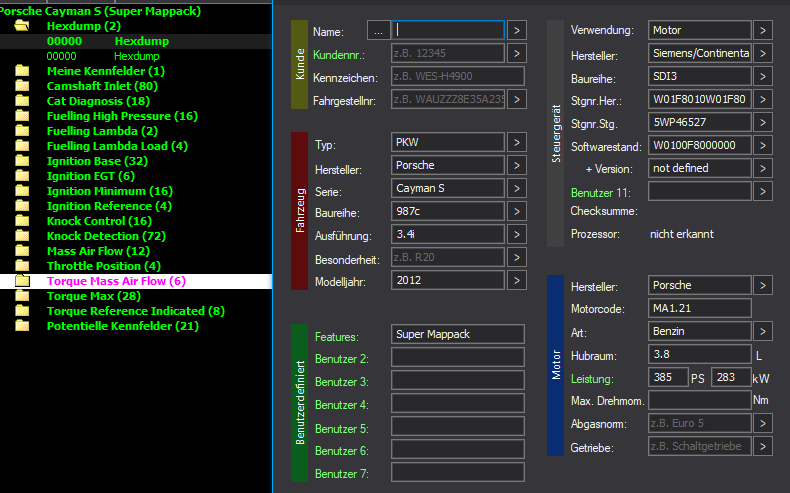Viewport: 790px width, 493px height.
Task: Click the ellipsis button next to Name
Action: (x=378, y=31)
